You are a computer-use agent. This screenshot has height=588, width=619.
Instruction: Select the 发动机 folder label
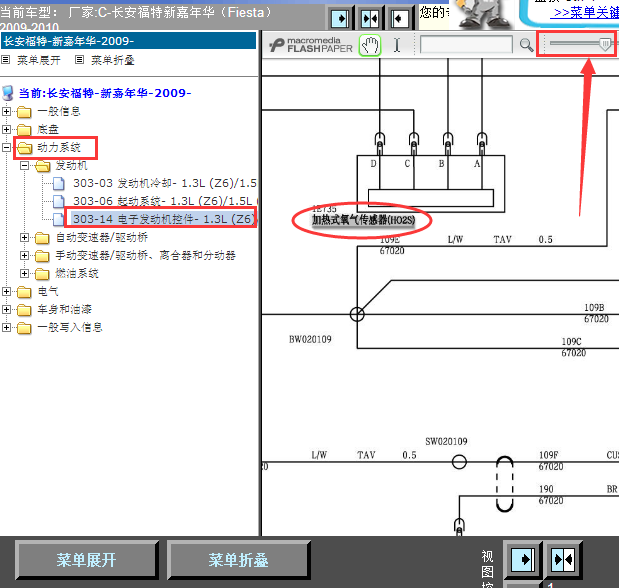(x=71, y=165)
